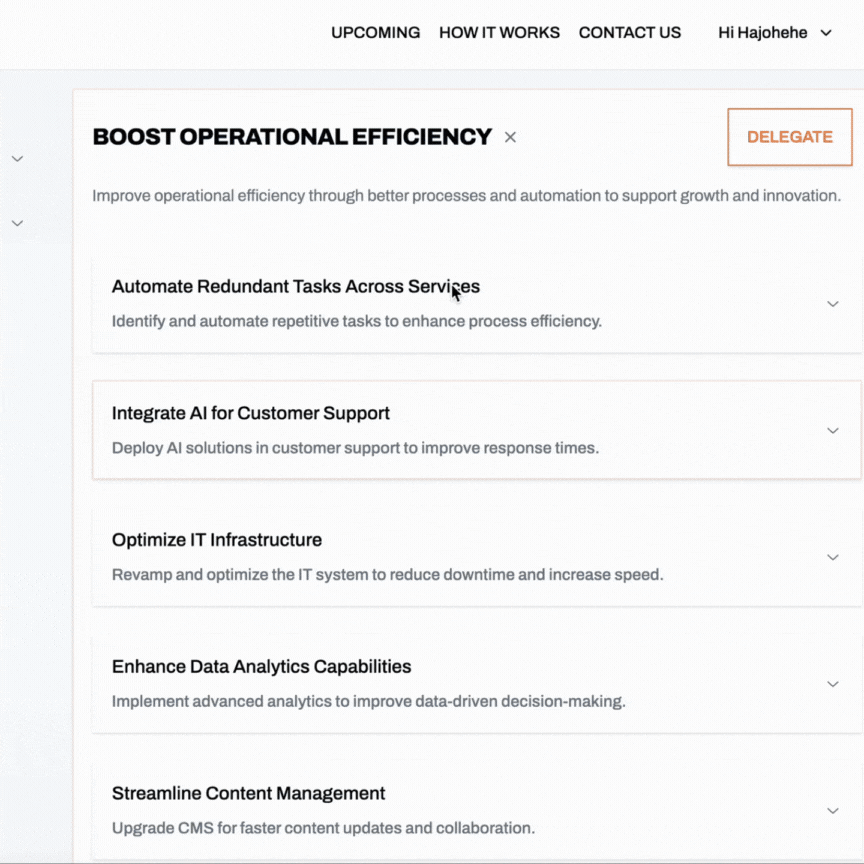Select the Integrate AI for Customer Support title
Image resolution: width=864 pixels, height=864 pixels.
[250, 413]
